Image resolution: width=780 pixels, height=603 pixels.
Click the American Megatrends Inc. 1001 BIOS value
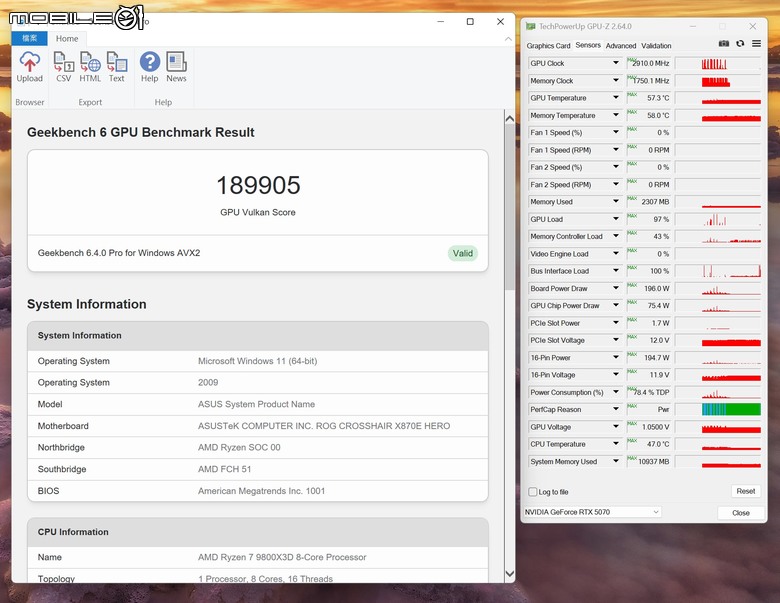(x=261, y=491)
